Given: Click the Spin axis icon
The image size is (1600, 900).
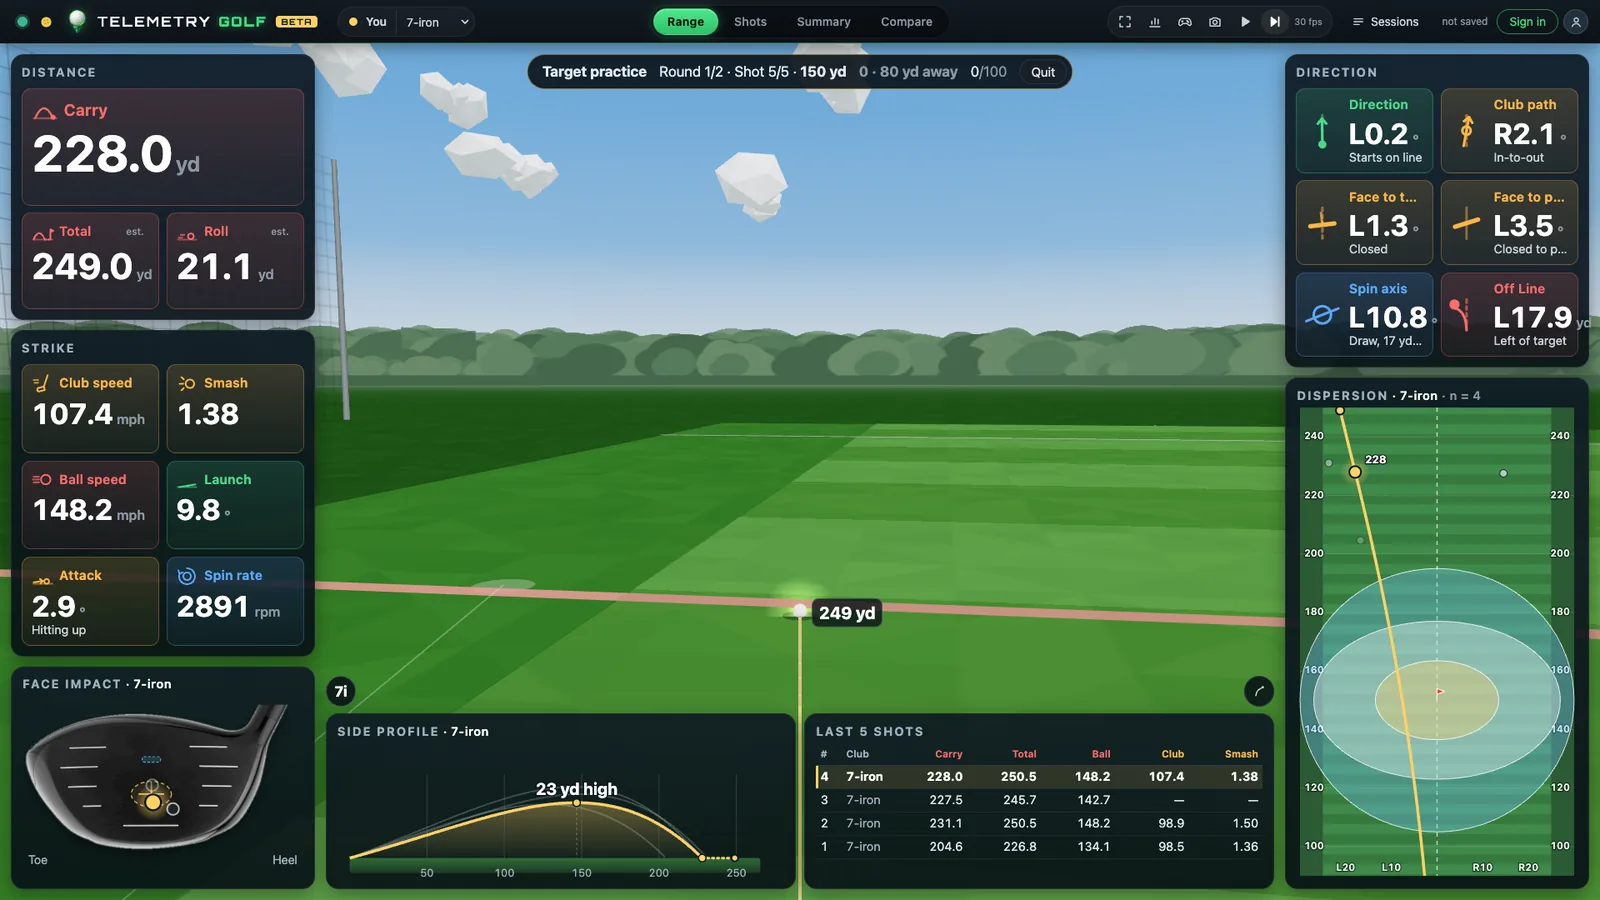Looking at the screenshot, I should 1322,315.
